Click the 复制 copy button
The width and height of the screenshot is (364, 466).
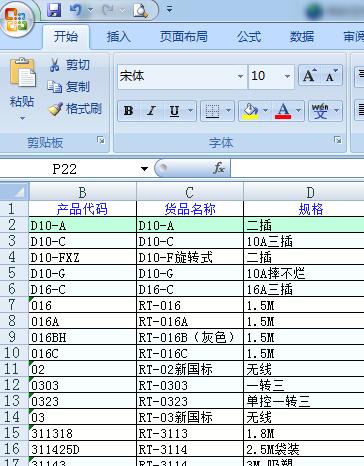coord(69,87)
